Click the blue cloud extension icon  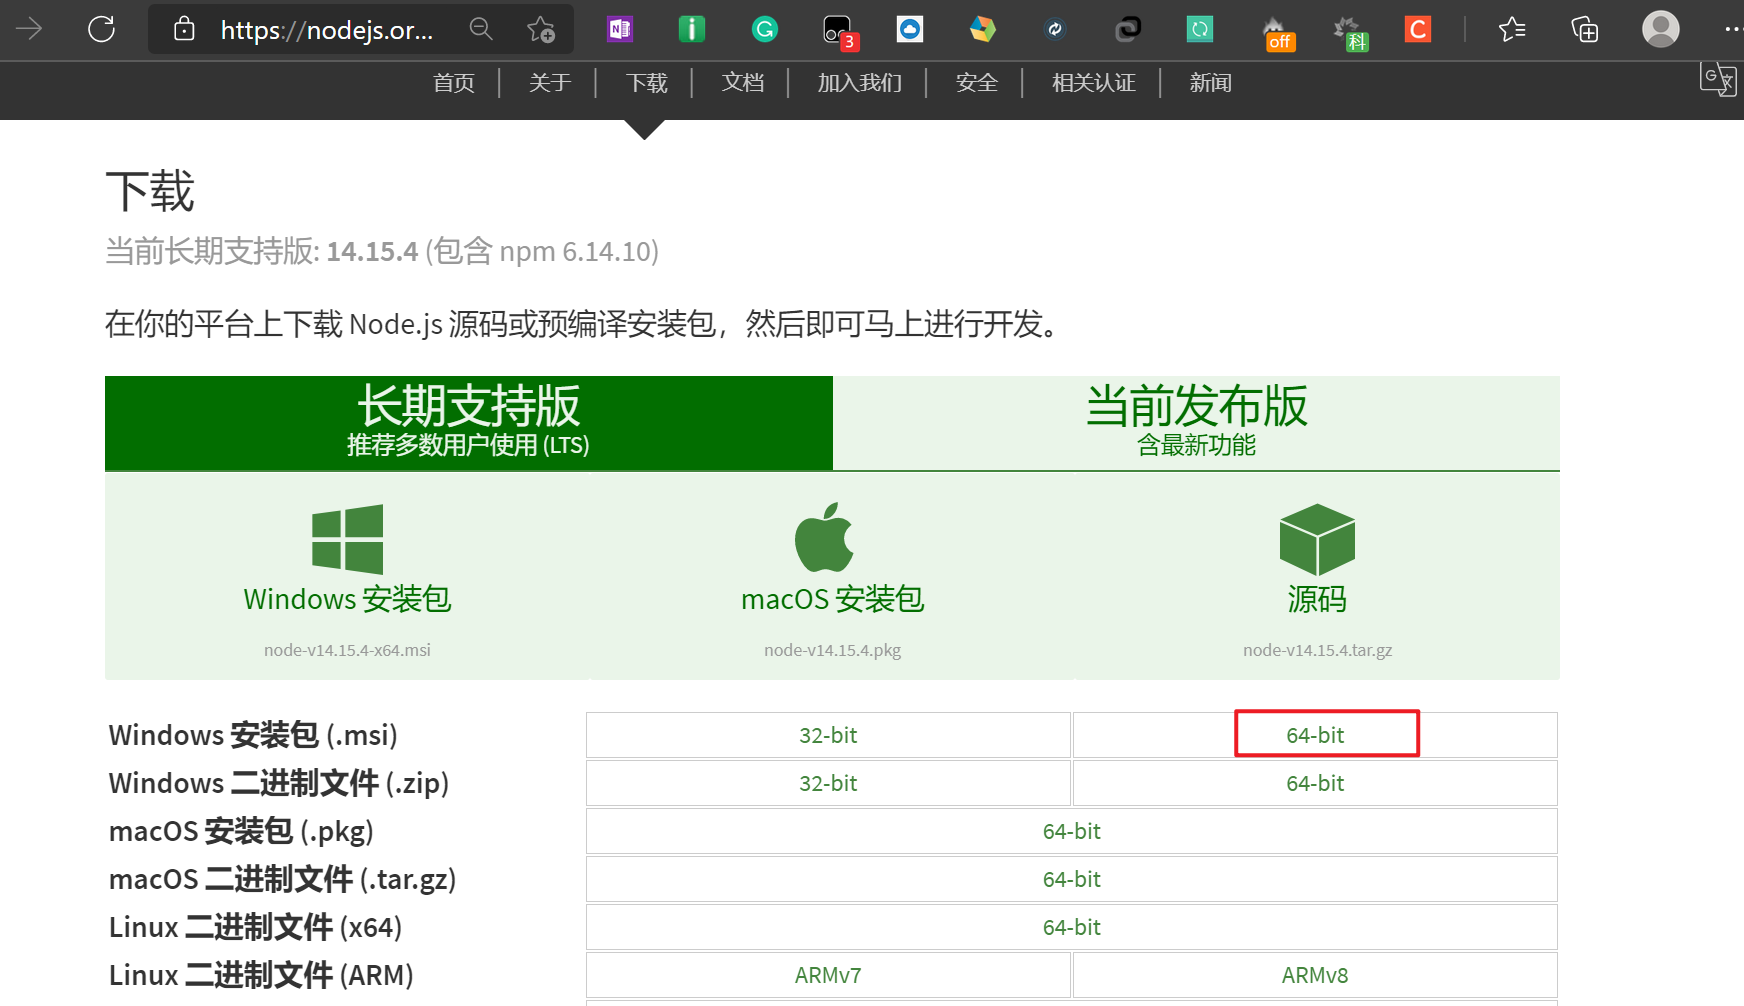pos(910,29)
